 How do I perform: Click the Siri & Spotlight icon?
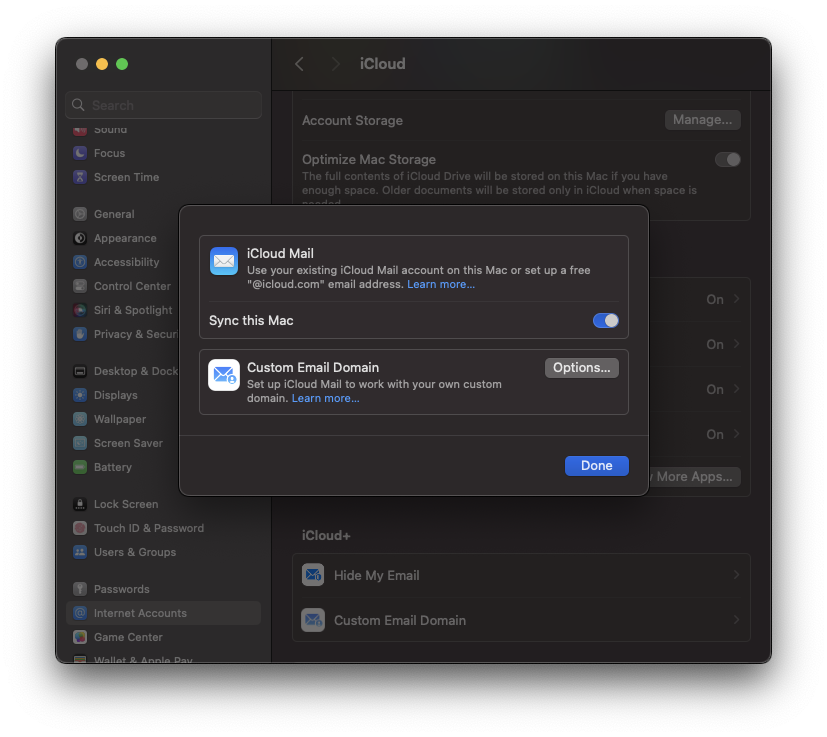80,310
